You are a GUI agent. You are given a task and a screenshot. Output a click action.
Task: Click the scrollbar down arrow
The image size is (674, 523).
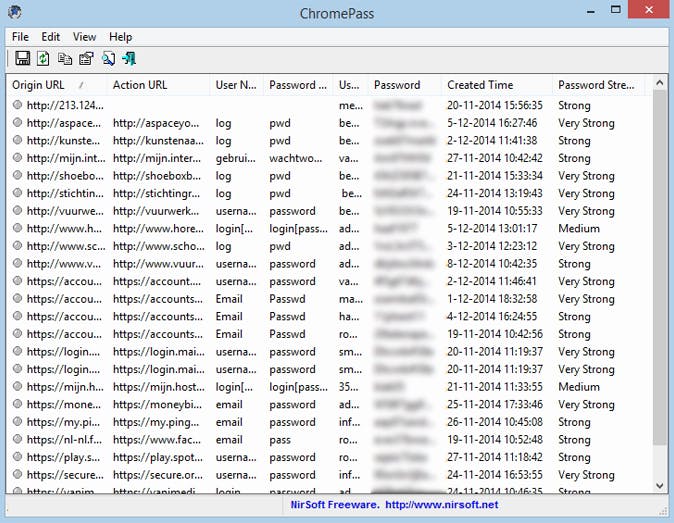coord(660,485)
